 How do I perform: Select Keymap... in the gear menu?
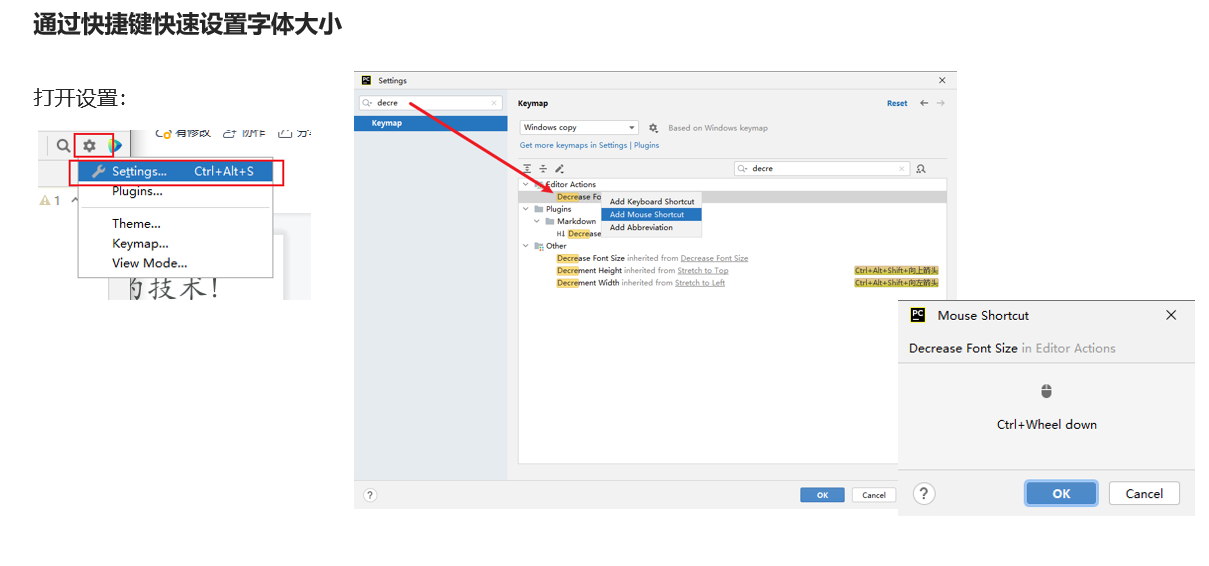click(x=176, y=243)
